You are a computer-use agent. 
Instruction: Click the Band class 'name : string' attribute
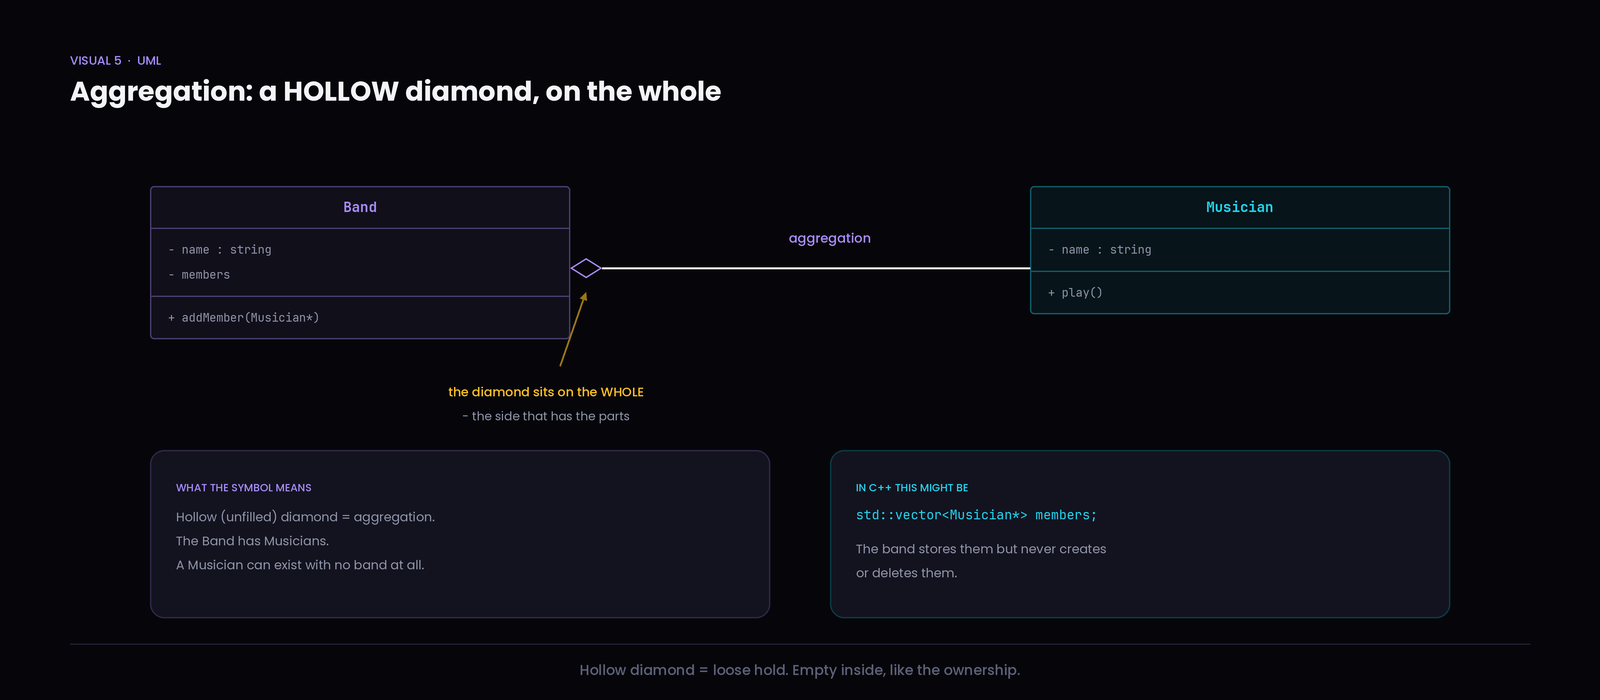[220, 250]
